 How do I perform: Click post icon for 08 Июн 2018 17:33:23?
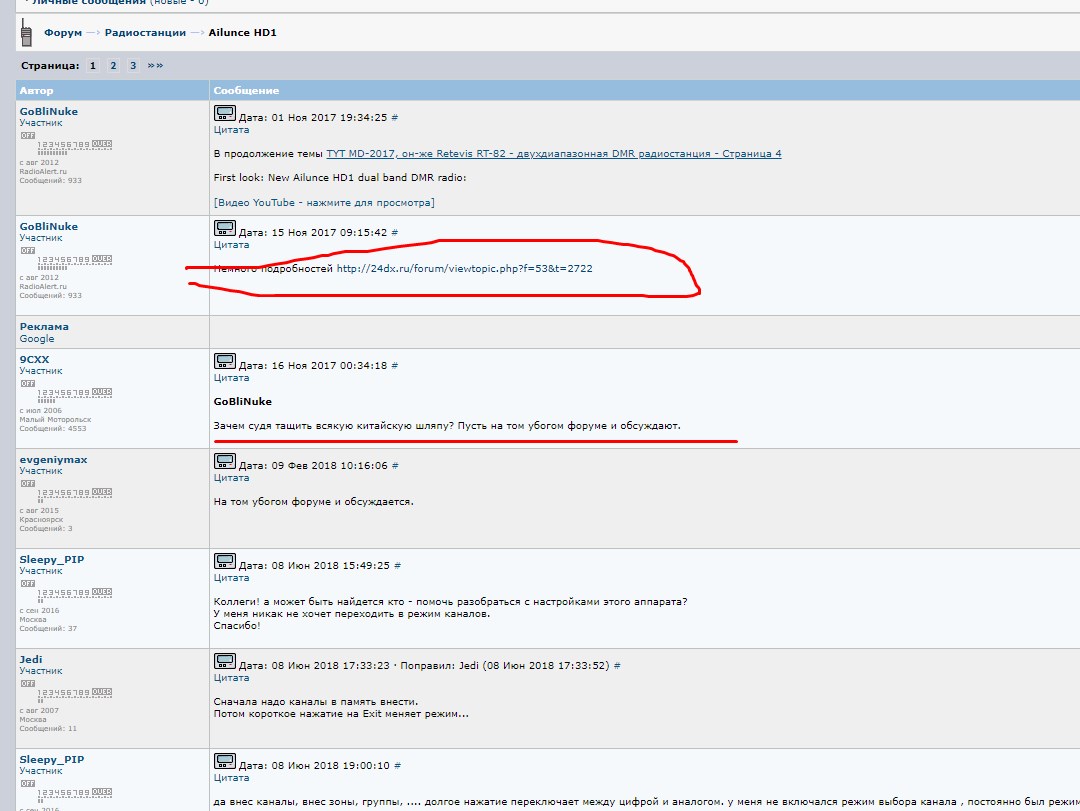click(225, 661)
